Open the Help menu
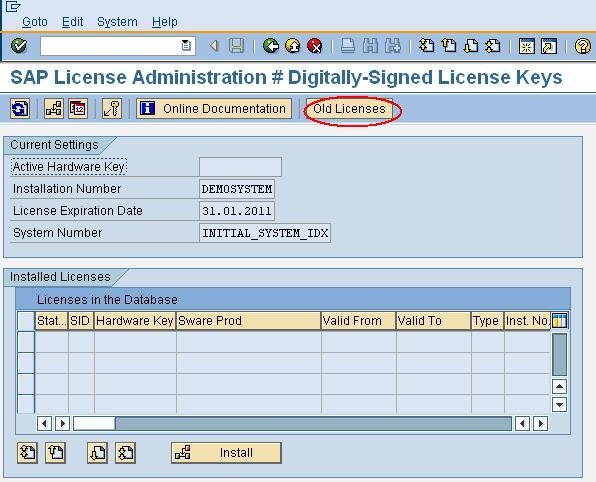The image size is (596, 482). pos(165,22)
